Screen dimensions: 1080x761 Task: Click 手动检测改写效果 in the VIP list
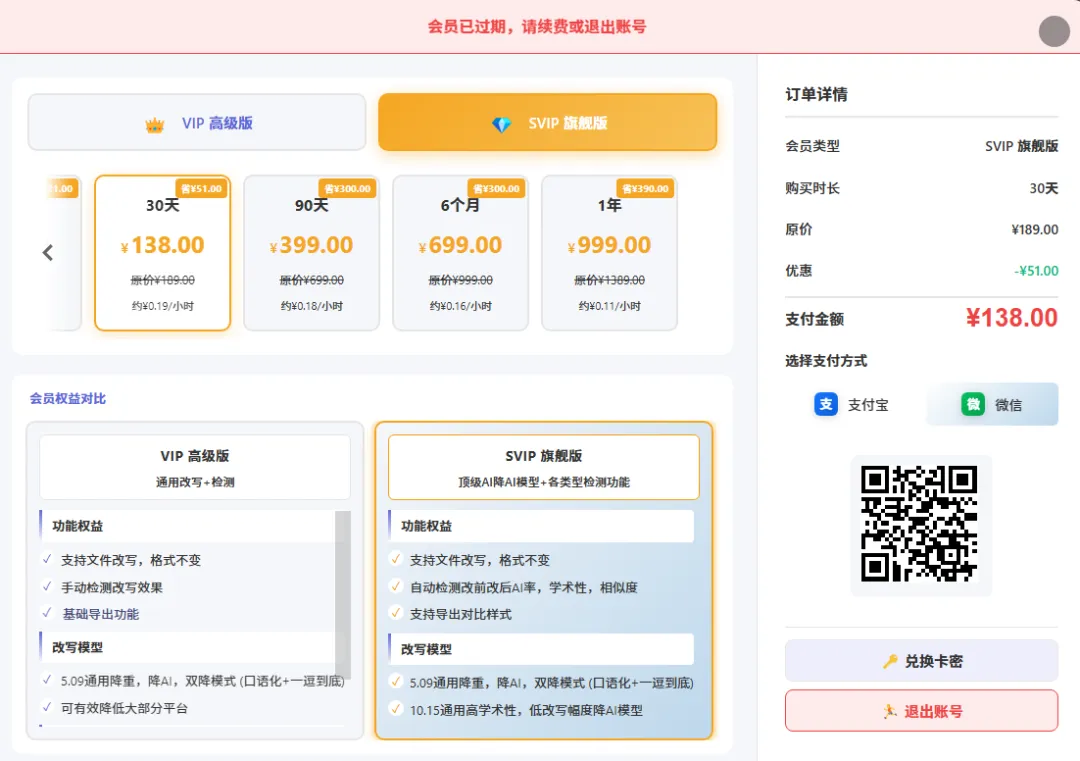click(x=112, y=587)
